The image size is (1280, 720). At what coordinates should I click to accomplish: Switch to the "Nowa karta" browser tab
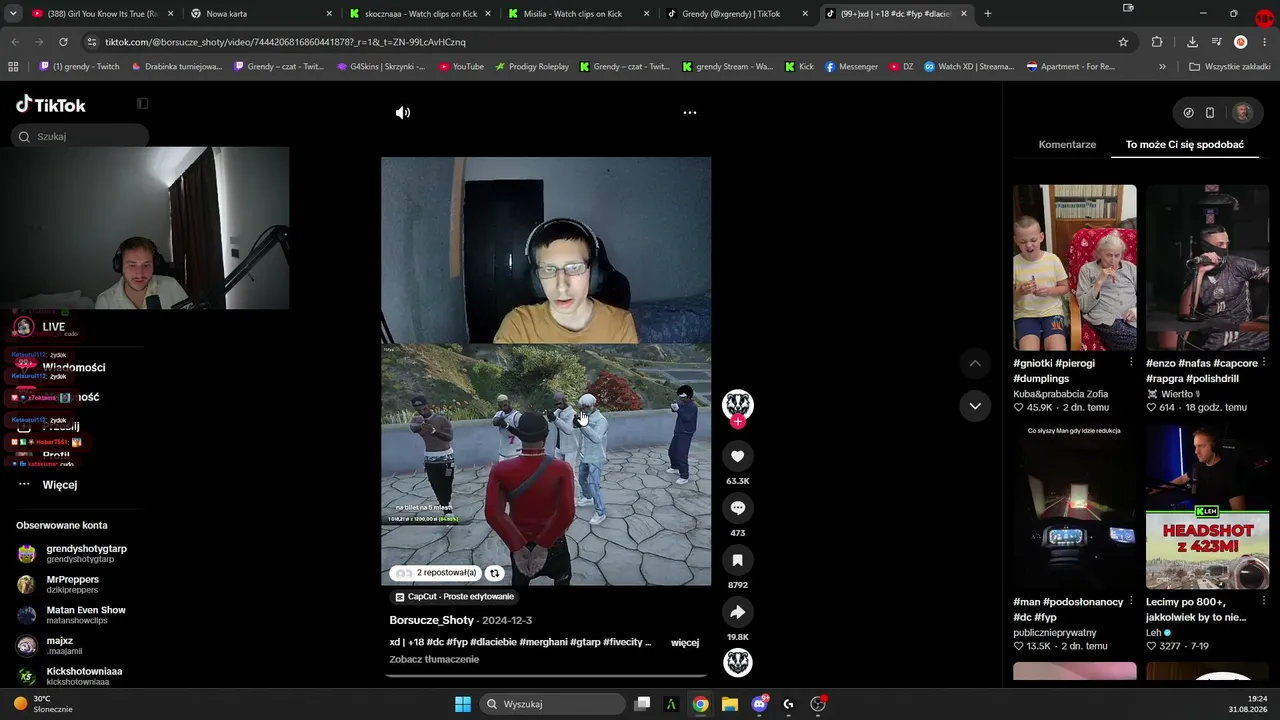tap(261, 14)
